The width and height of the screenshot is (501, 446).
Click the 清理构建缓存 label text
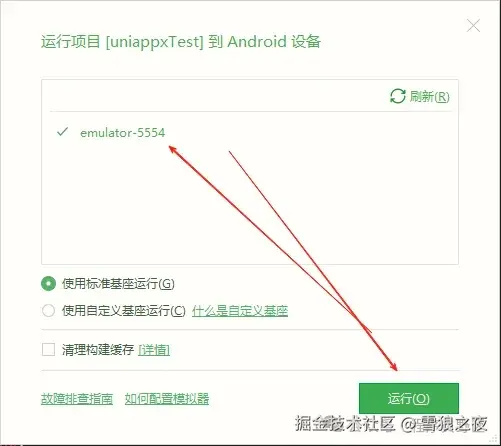coord(98,350)
